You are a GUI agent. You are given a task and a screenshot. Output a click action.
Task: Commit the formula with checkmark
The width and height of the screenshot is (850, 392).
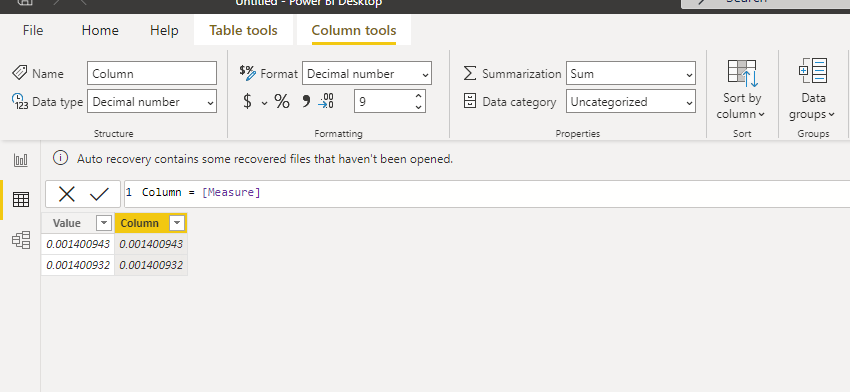point(100,194)
